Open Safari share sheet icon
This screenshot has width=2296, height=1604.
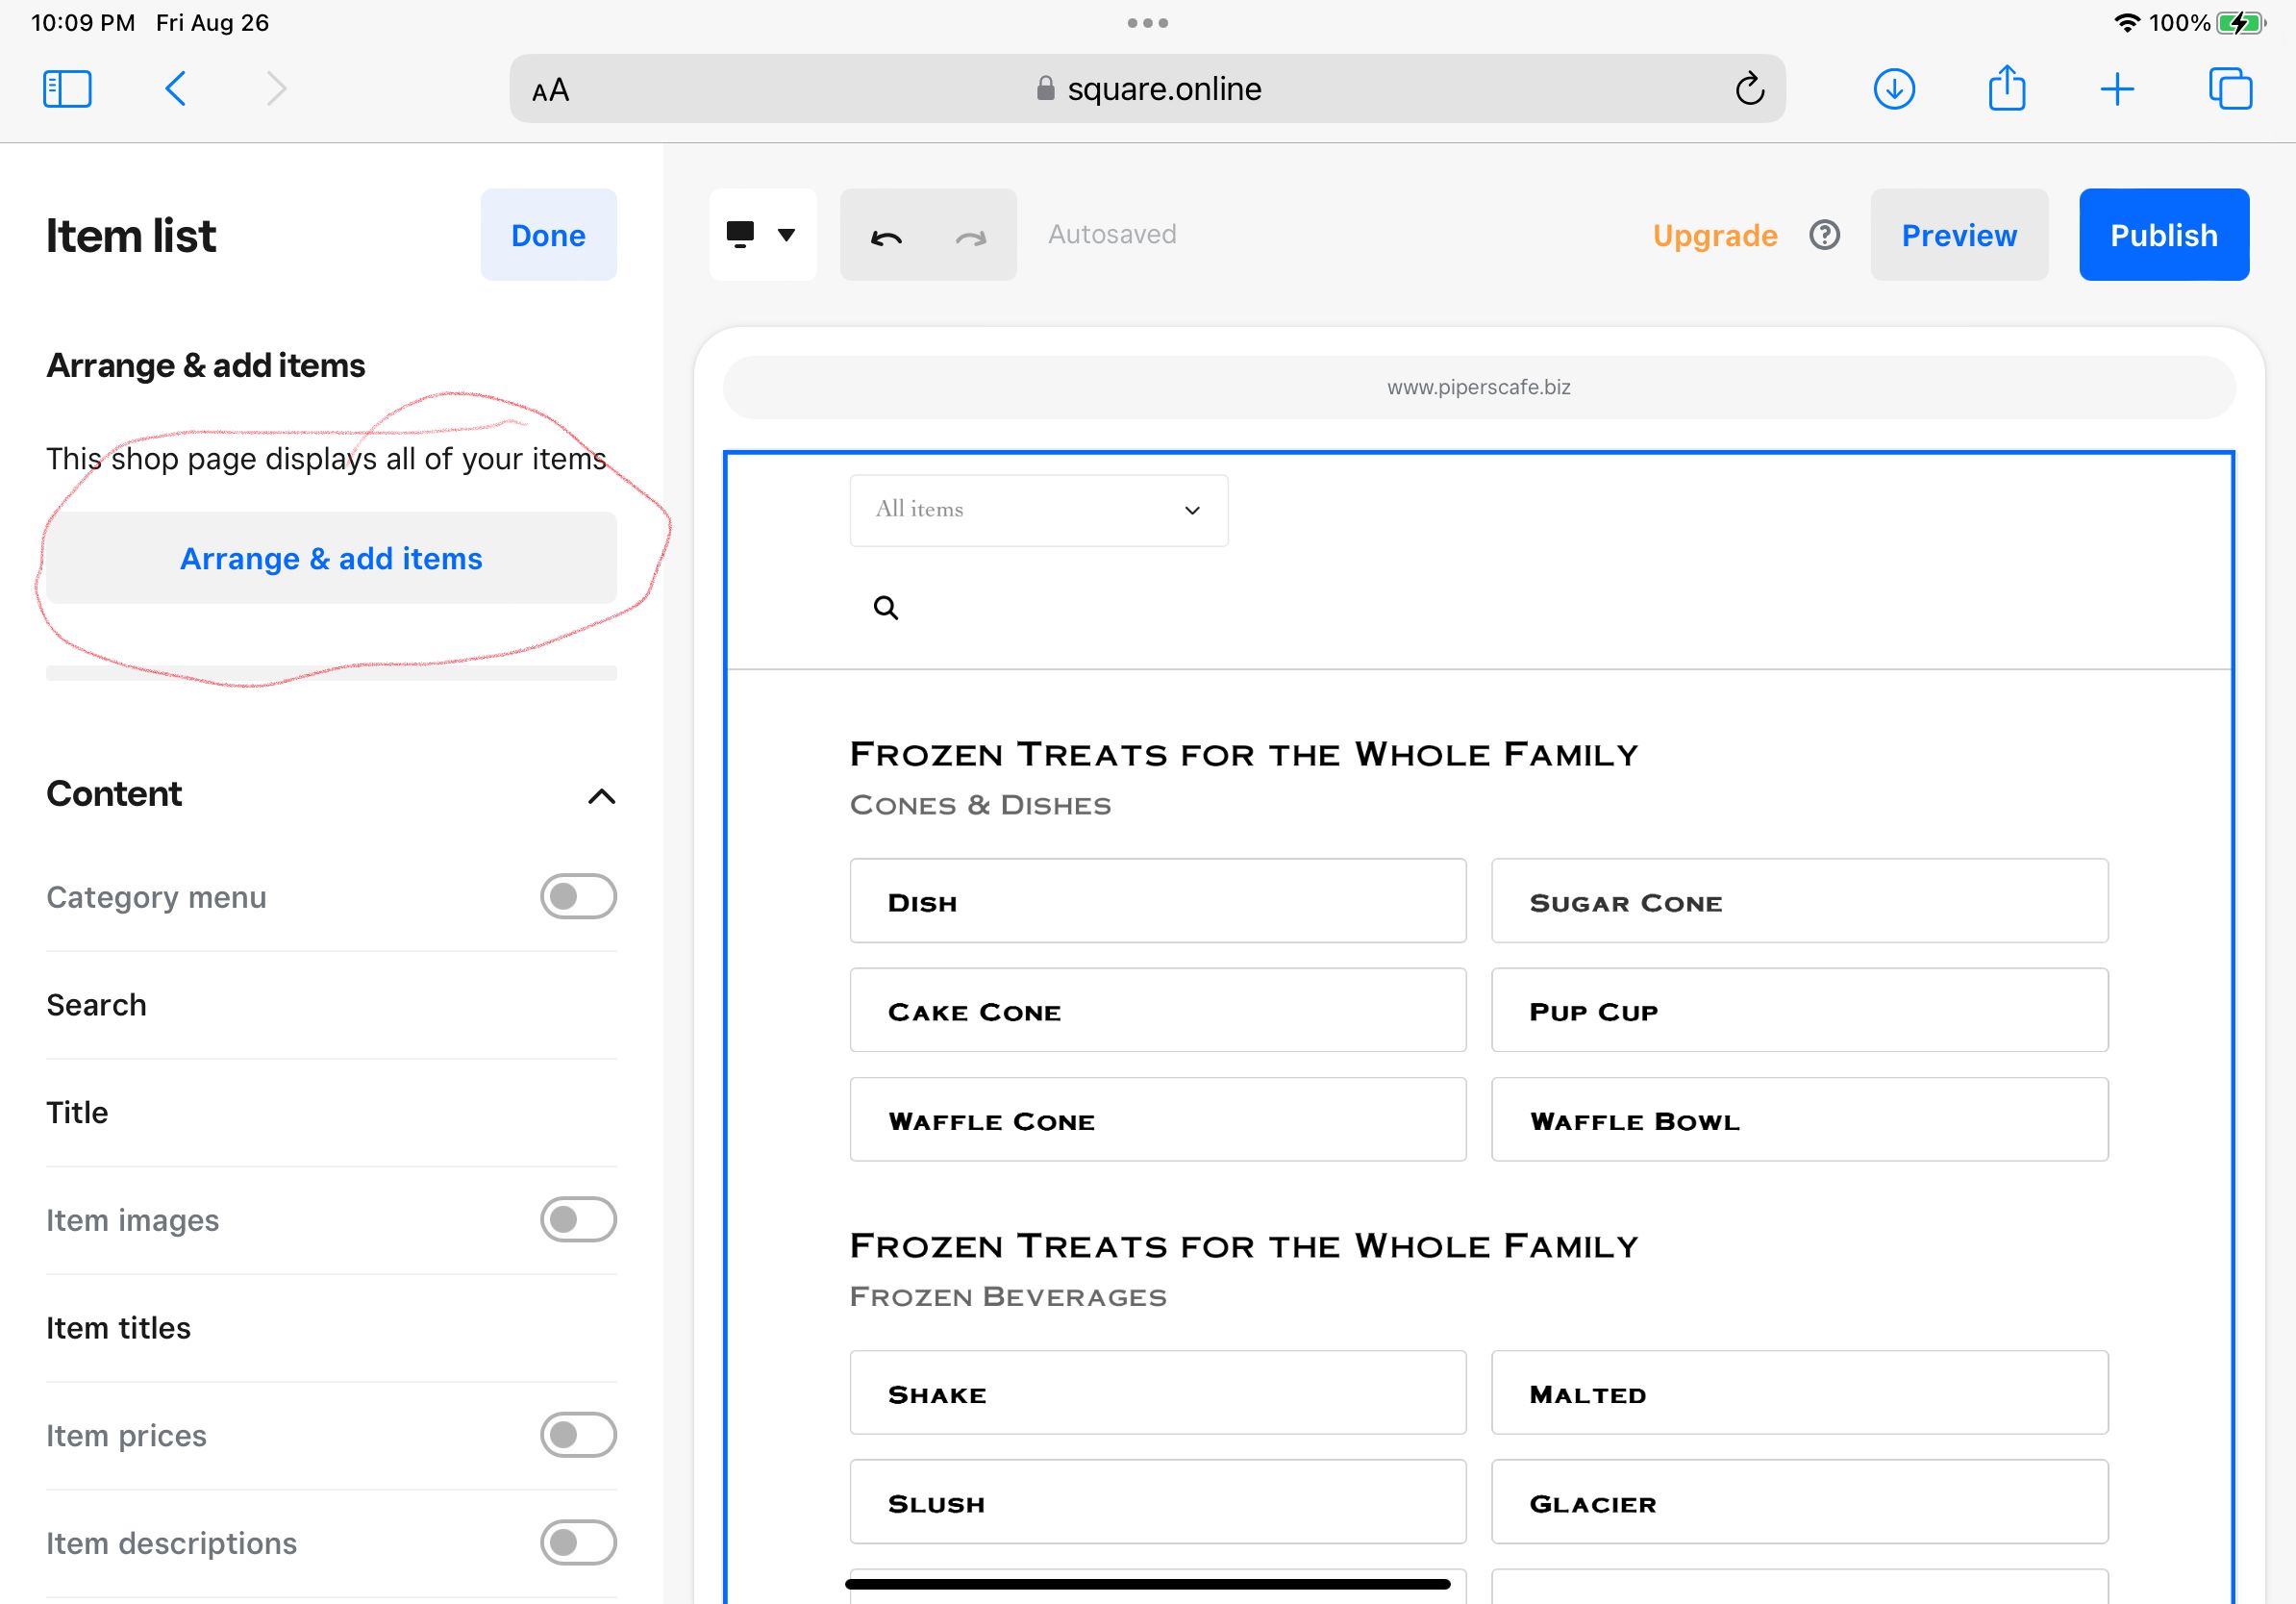2006,89
